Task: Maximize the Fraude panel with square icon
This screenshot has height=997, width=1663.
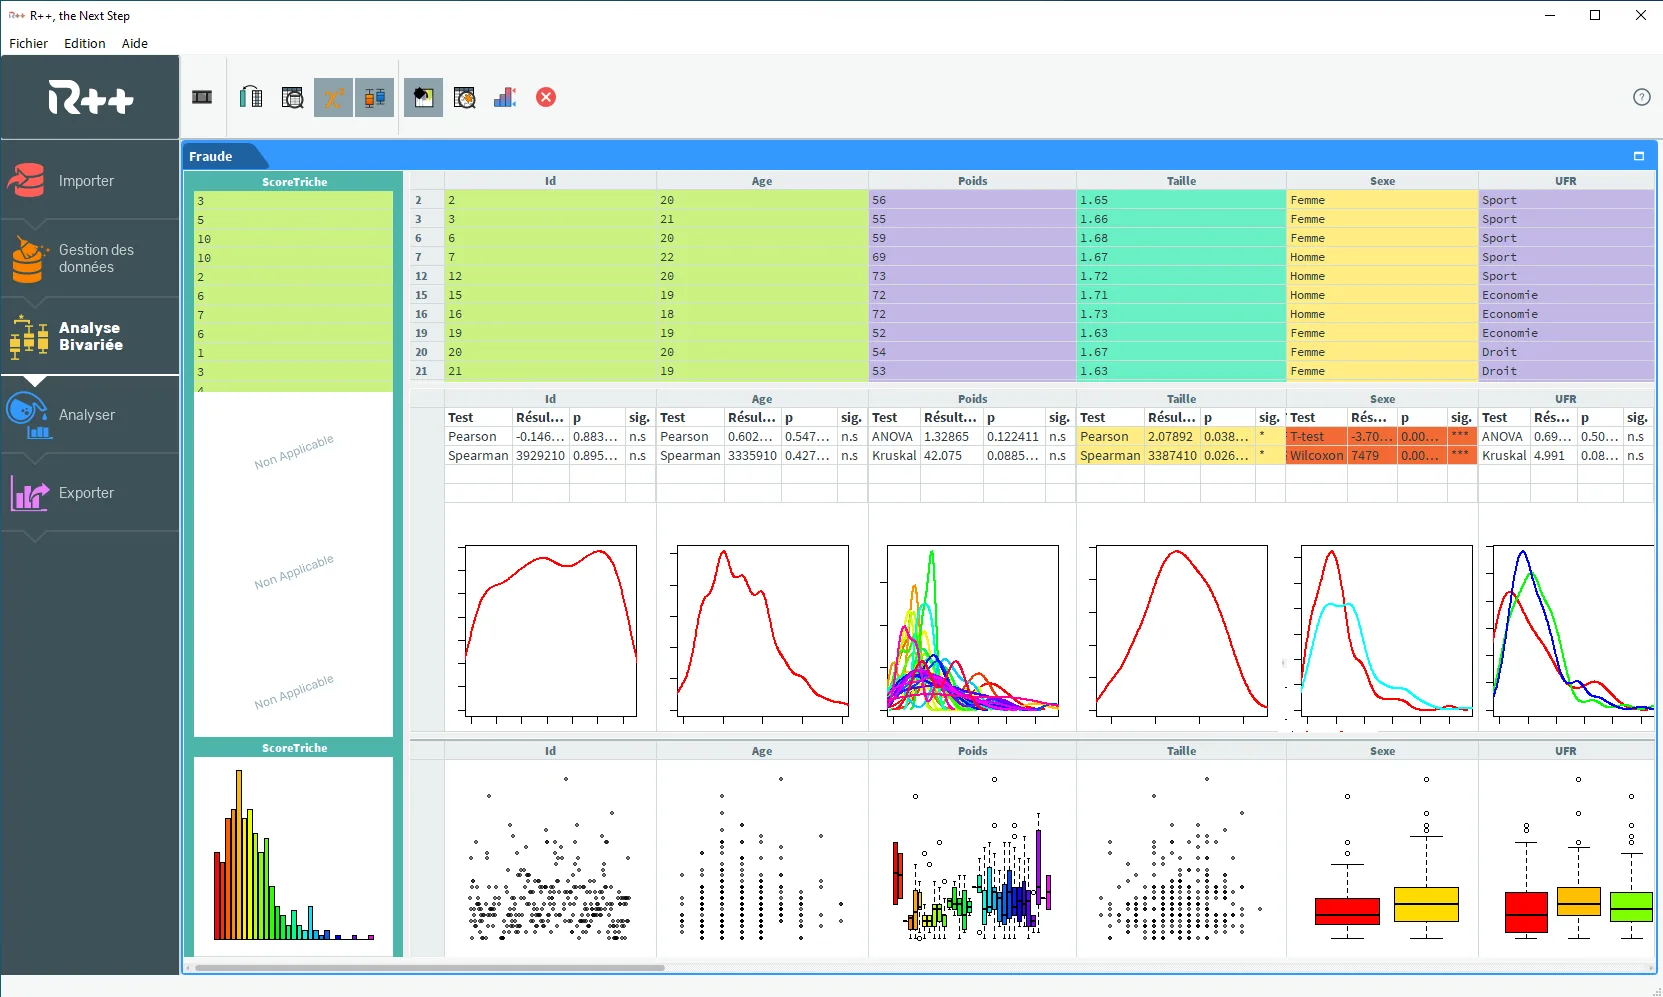Action: click(1639, 156)
